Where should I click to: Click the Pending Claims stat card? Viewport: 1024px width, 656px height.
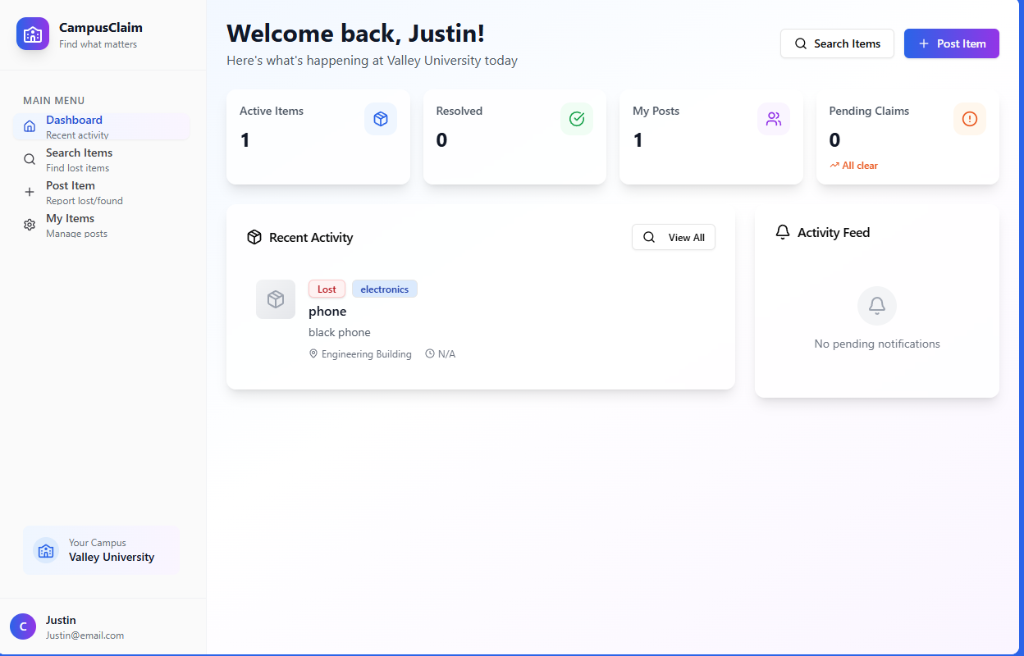[908, 137]
